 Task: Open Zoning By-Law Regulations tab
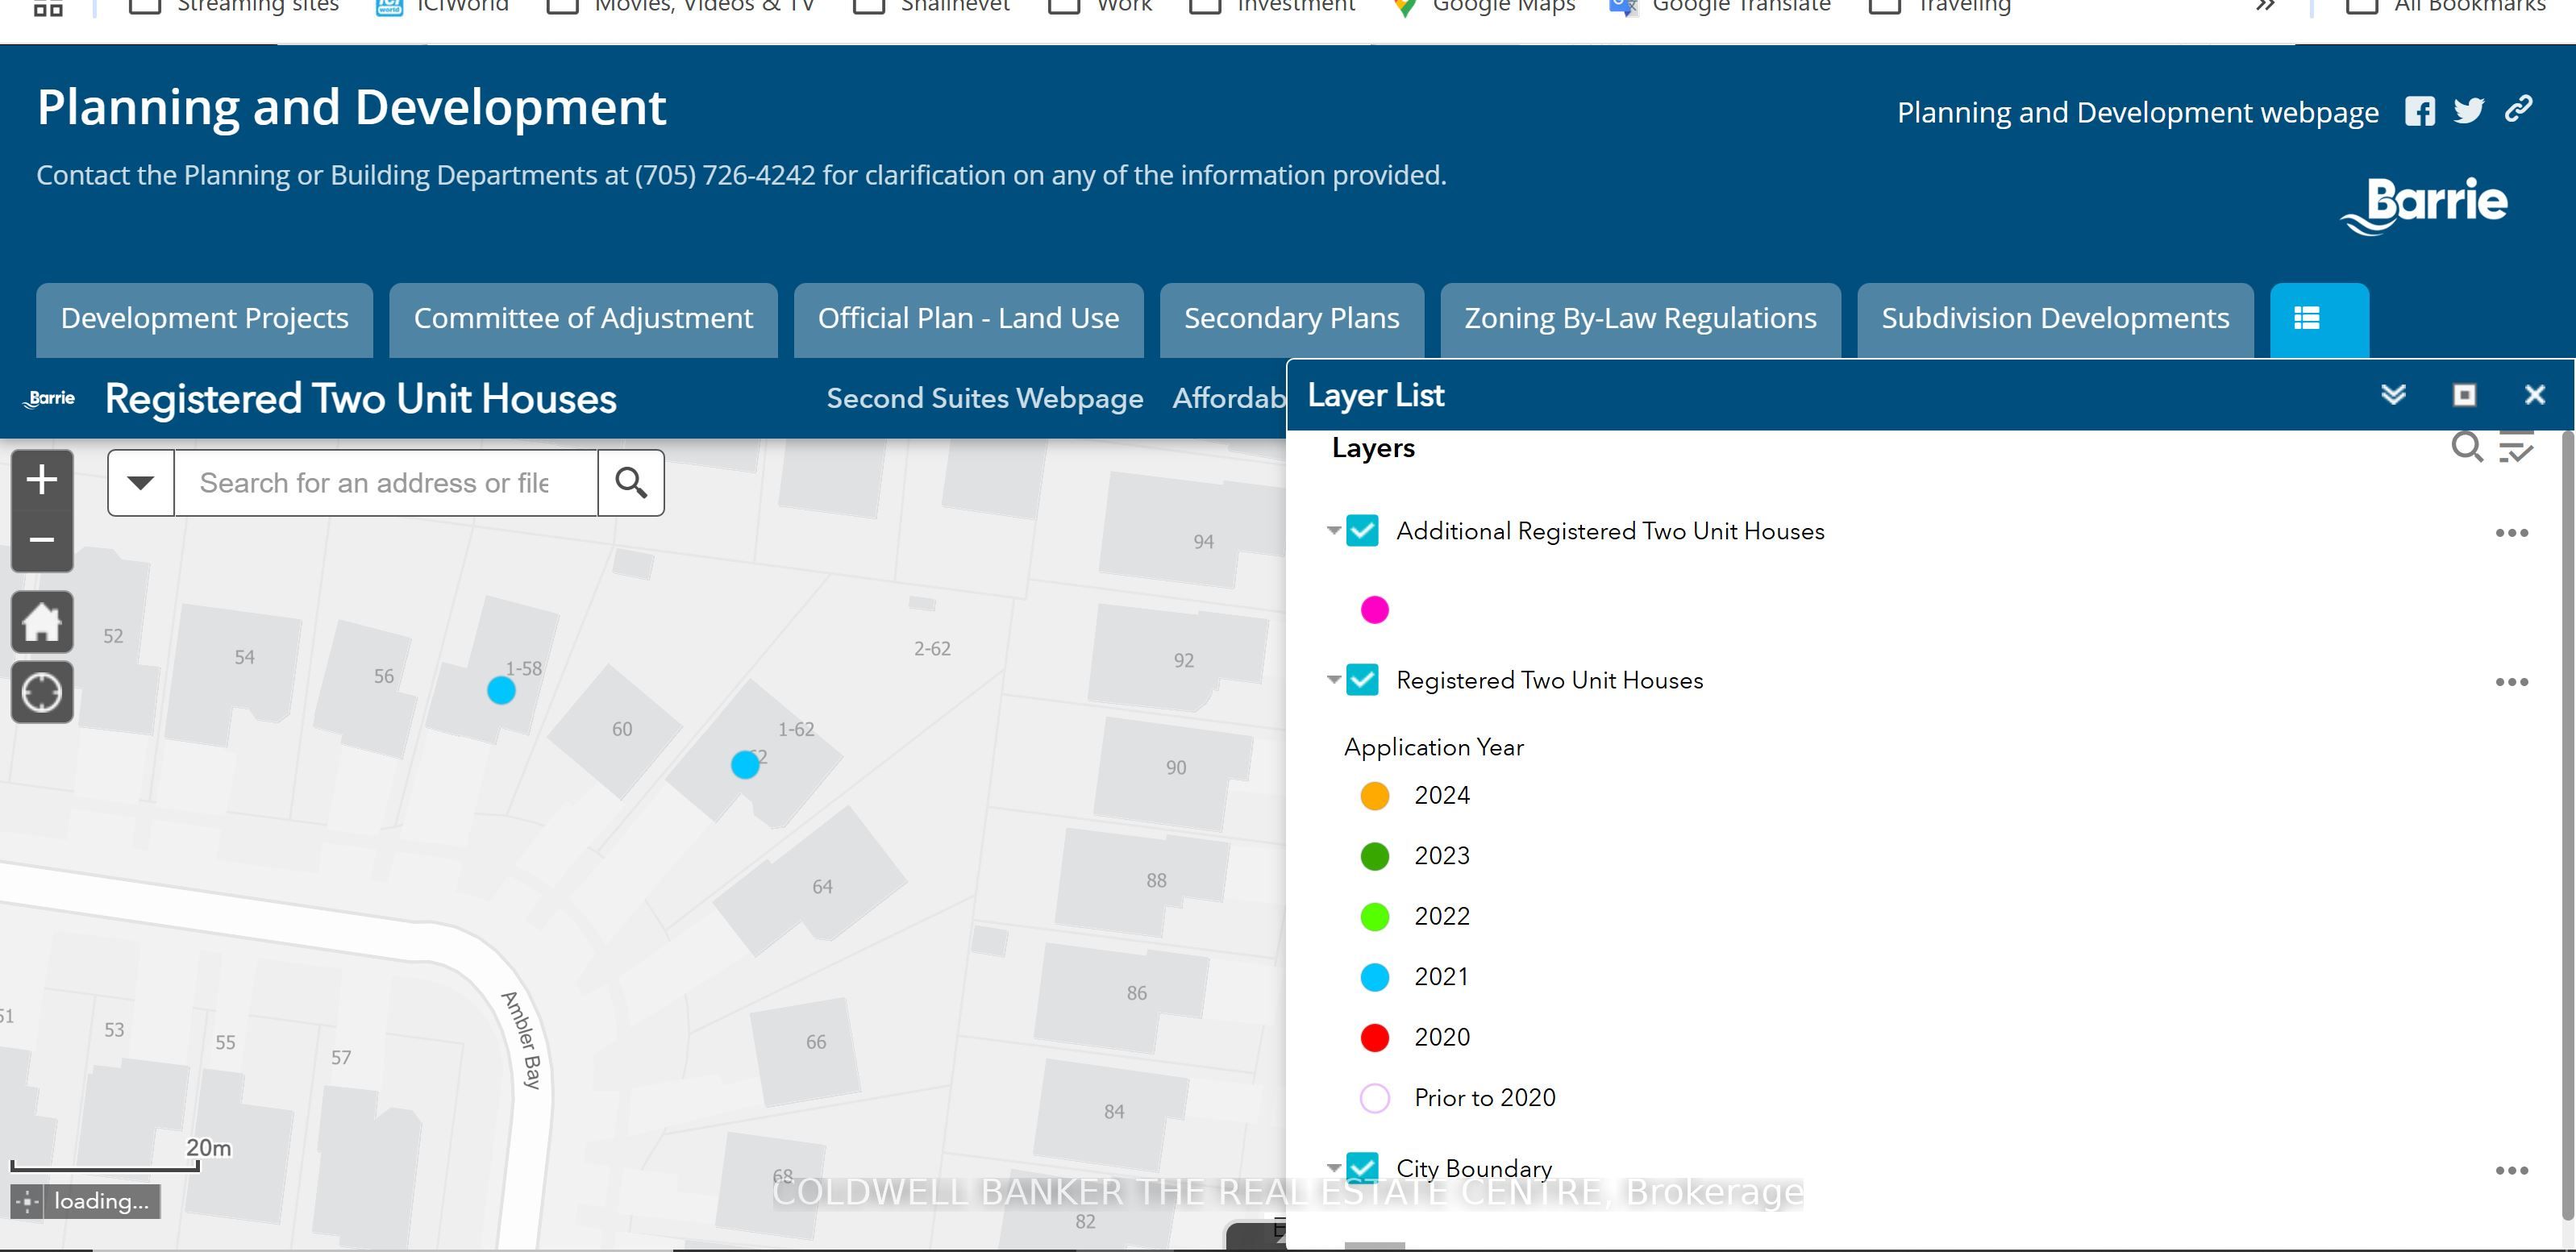tap(1640, 320)
